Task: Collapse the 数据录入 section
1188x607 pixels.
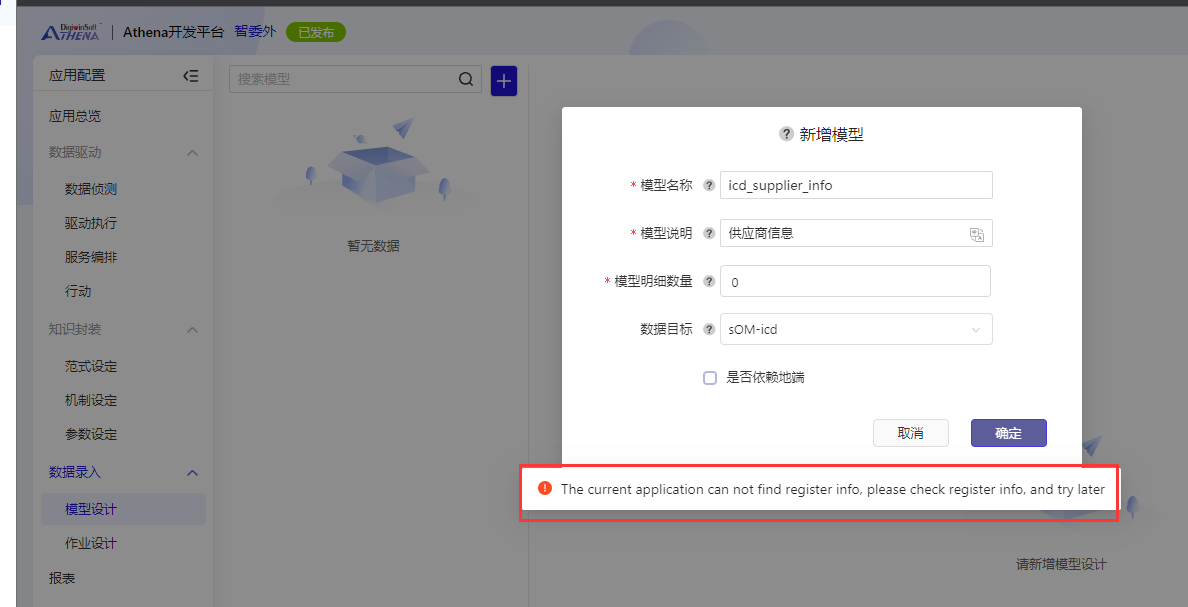Action: [193, 472]
